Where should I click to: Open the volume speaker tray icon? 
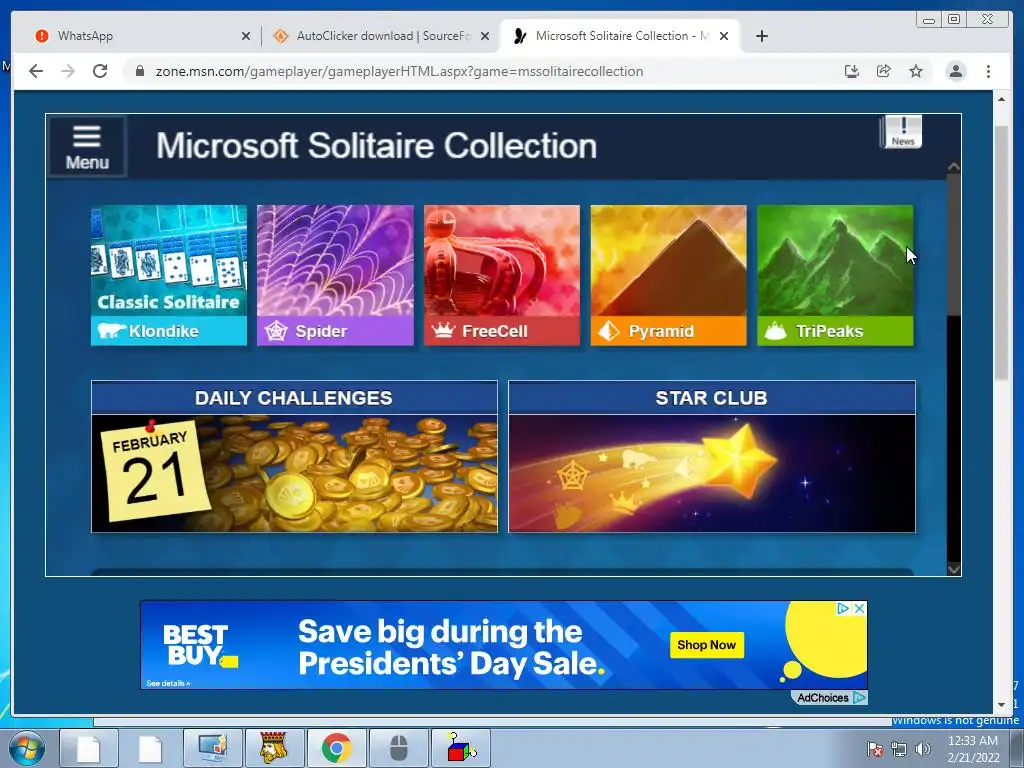pos(923,749)
